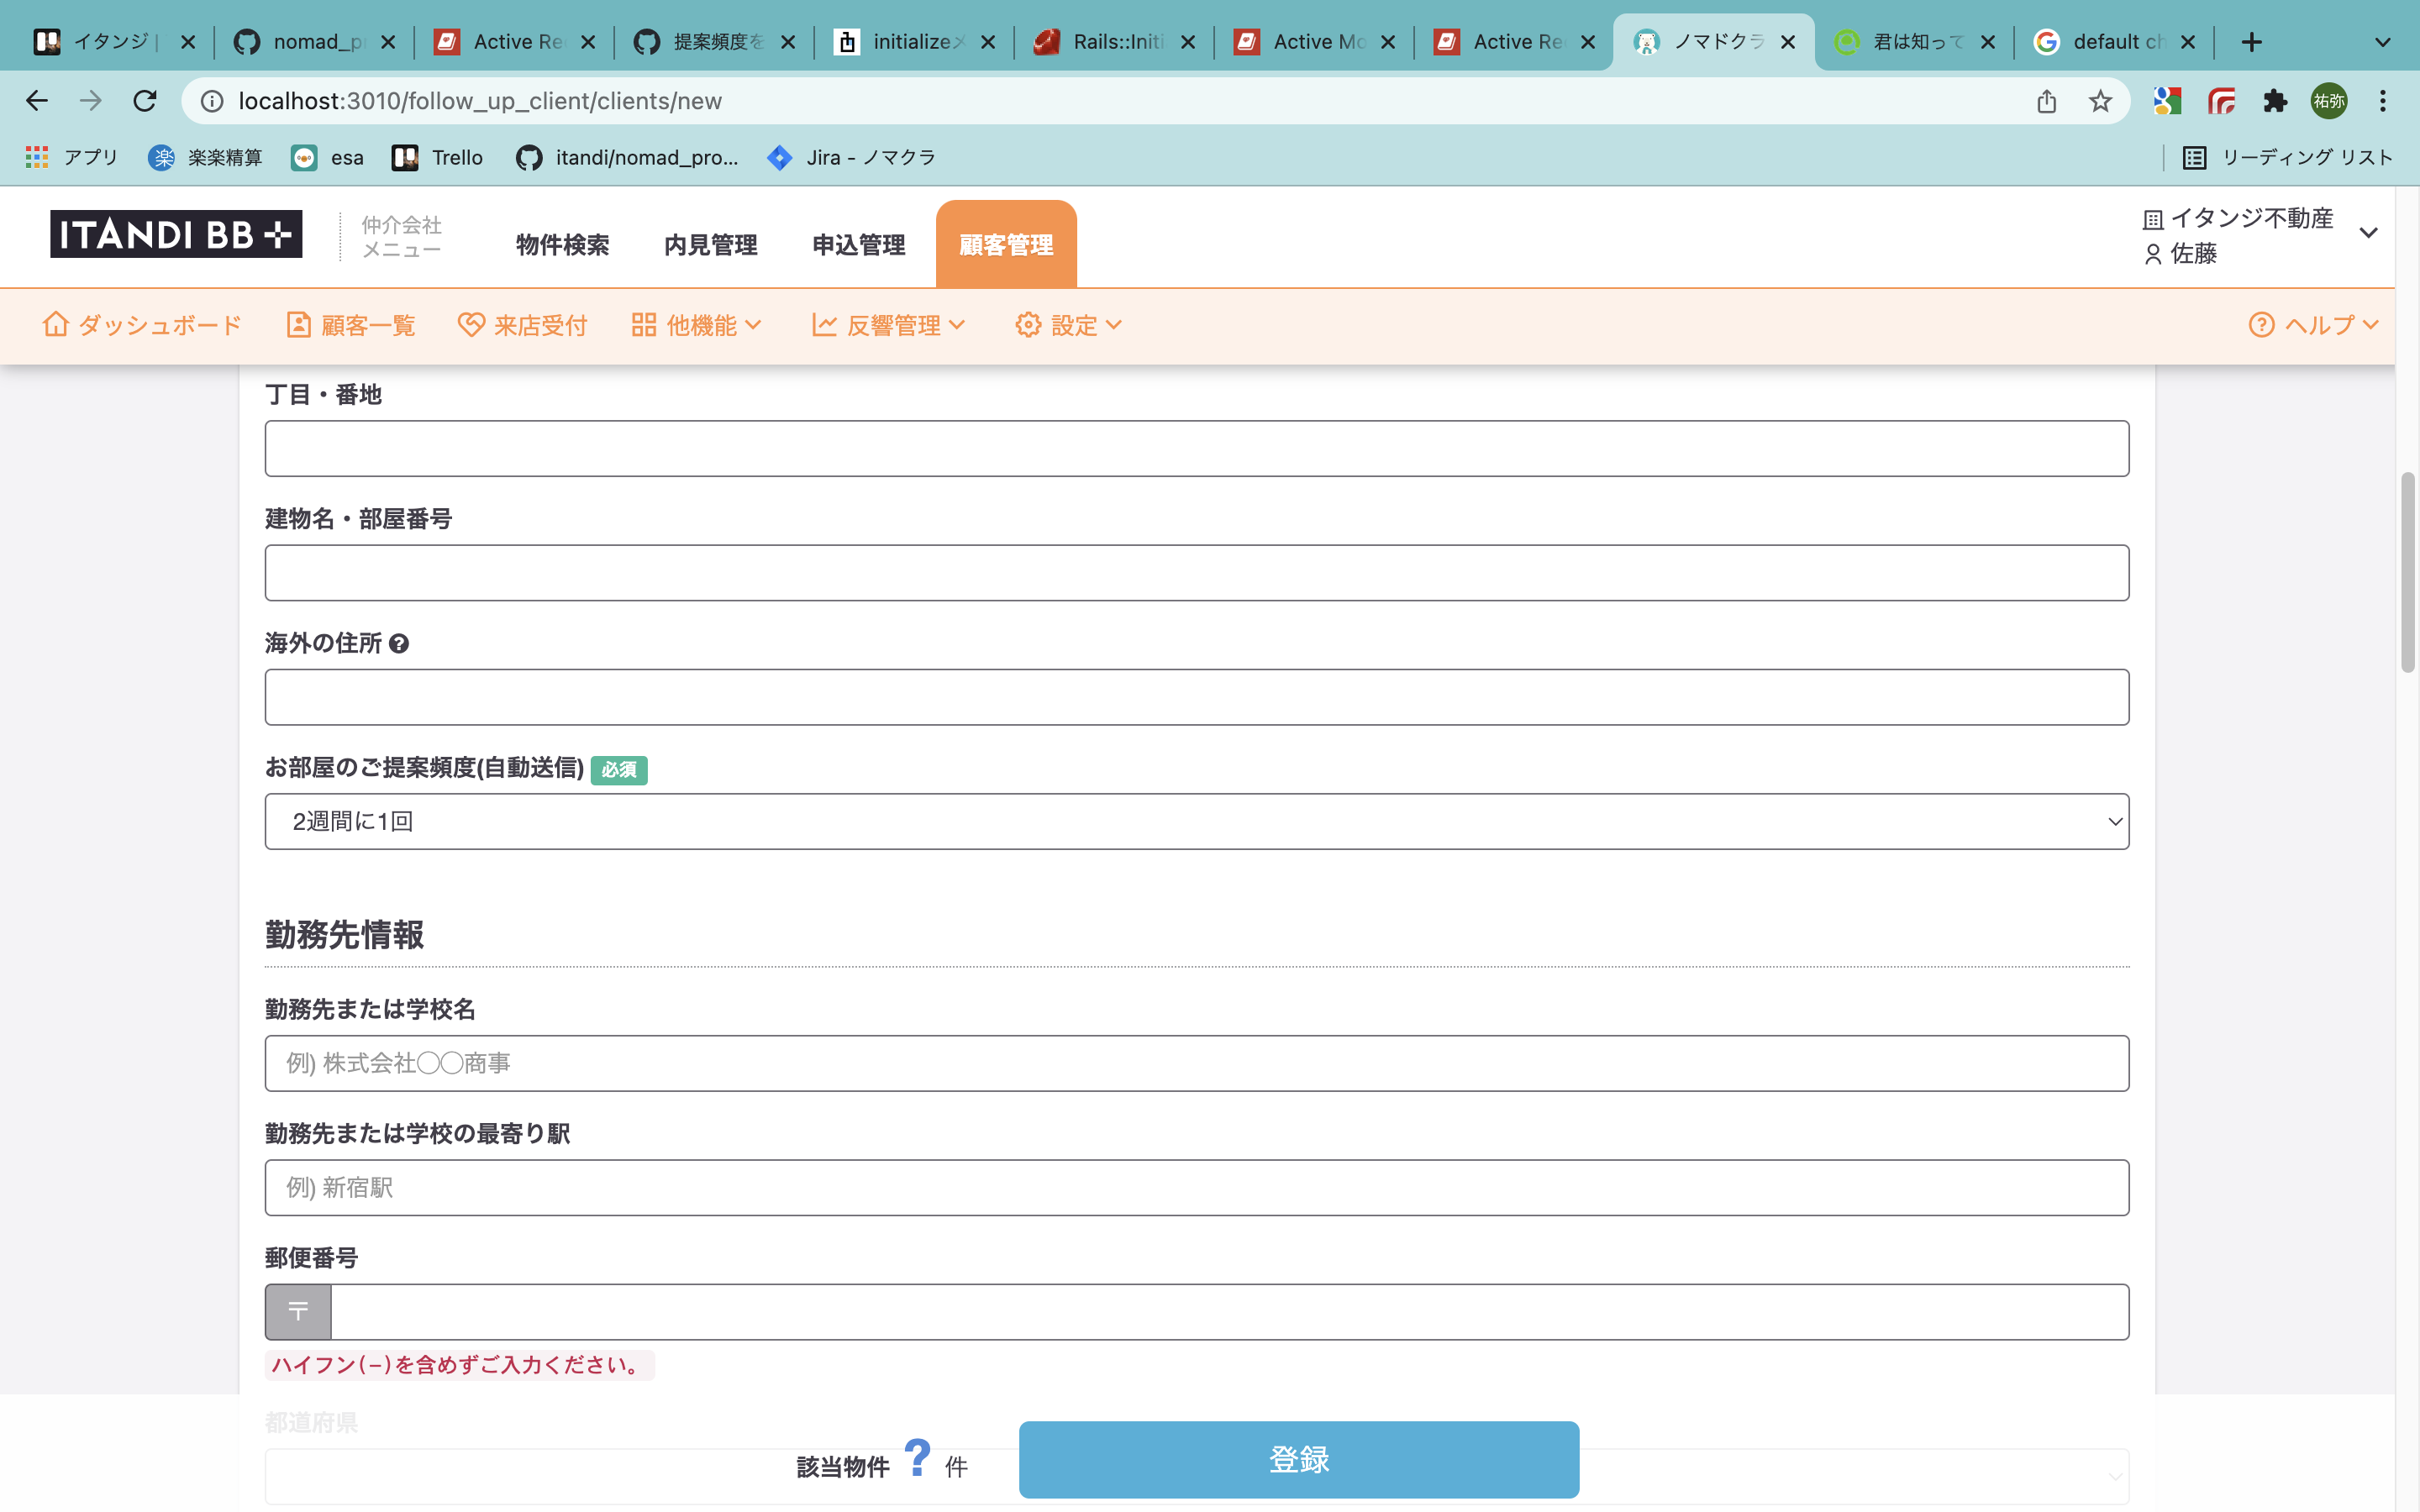Switch to the イタンジ Trello browser tab
Screen dimensions: 2420x1512
(x=114, y=42)
